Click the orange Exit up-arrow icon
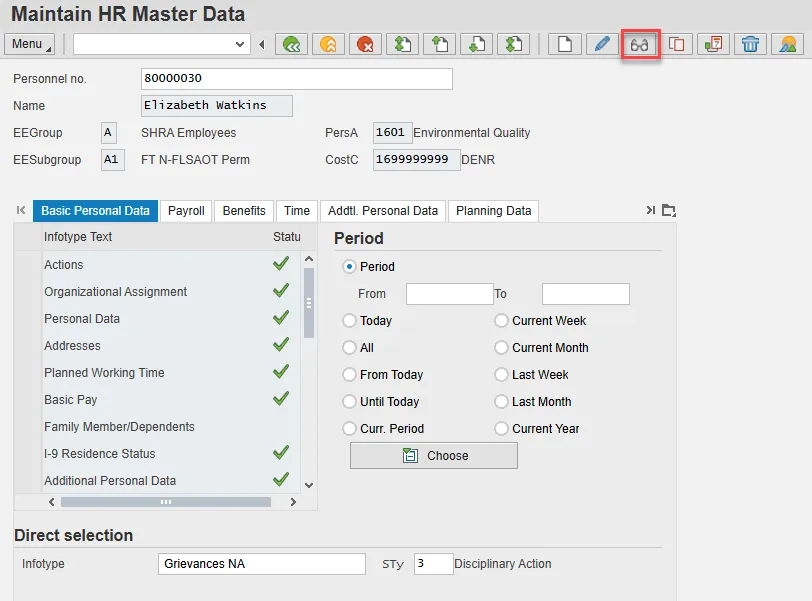The height and width of the screenshot is (601, 812). click(327, 44)
